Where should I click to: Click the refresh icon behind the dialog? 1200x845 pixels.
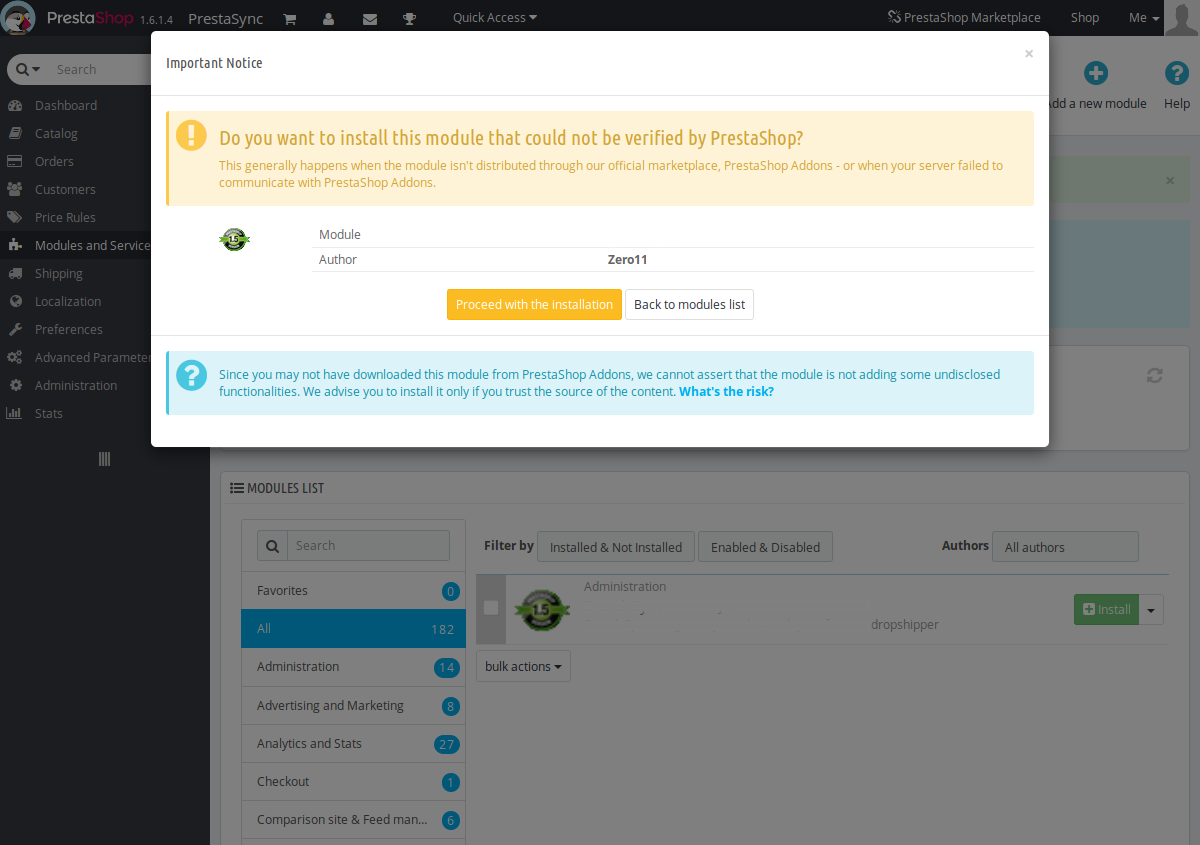[1155, 375]
